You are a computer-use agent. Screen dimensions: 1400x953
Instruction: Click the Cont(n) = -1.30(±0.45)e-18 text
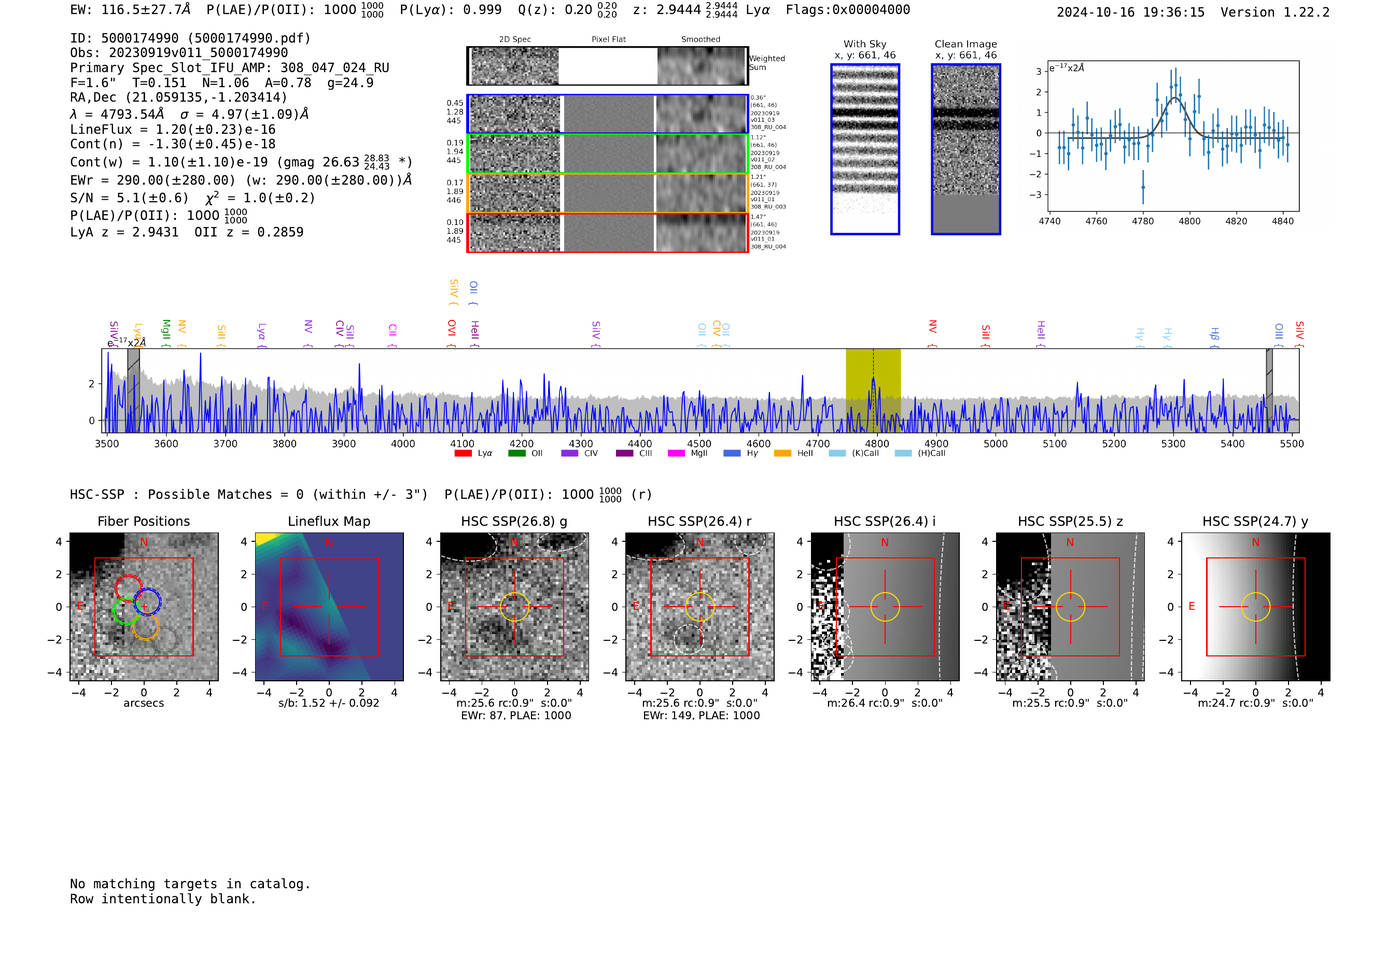pyautogui.click(x=173, y=144)
